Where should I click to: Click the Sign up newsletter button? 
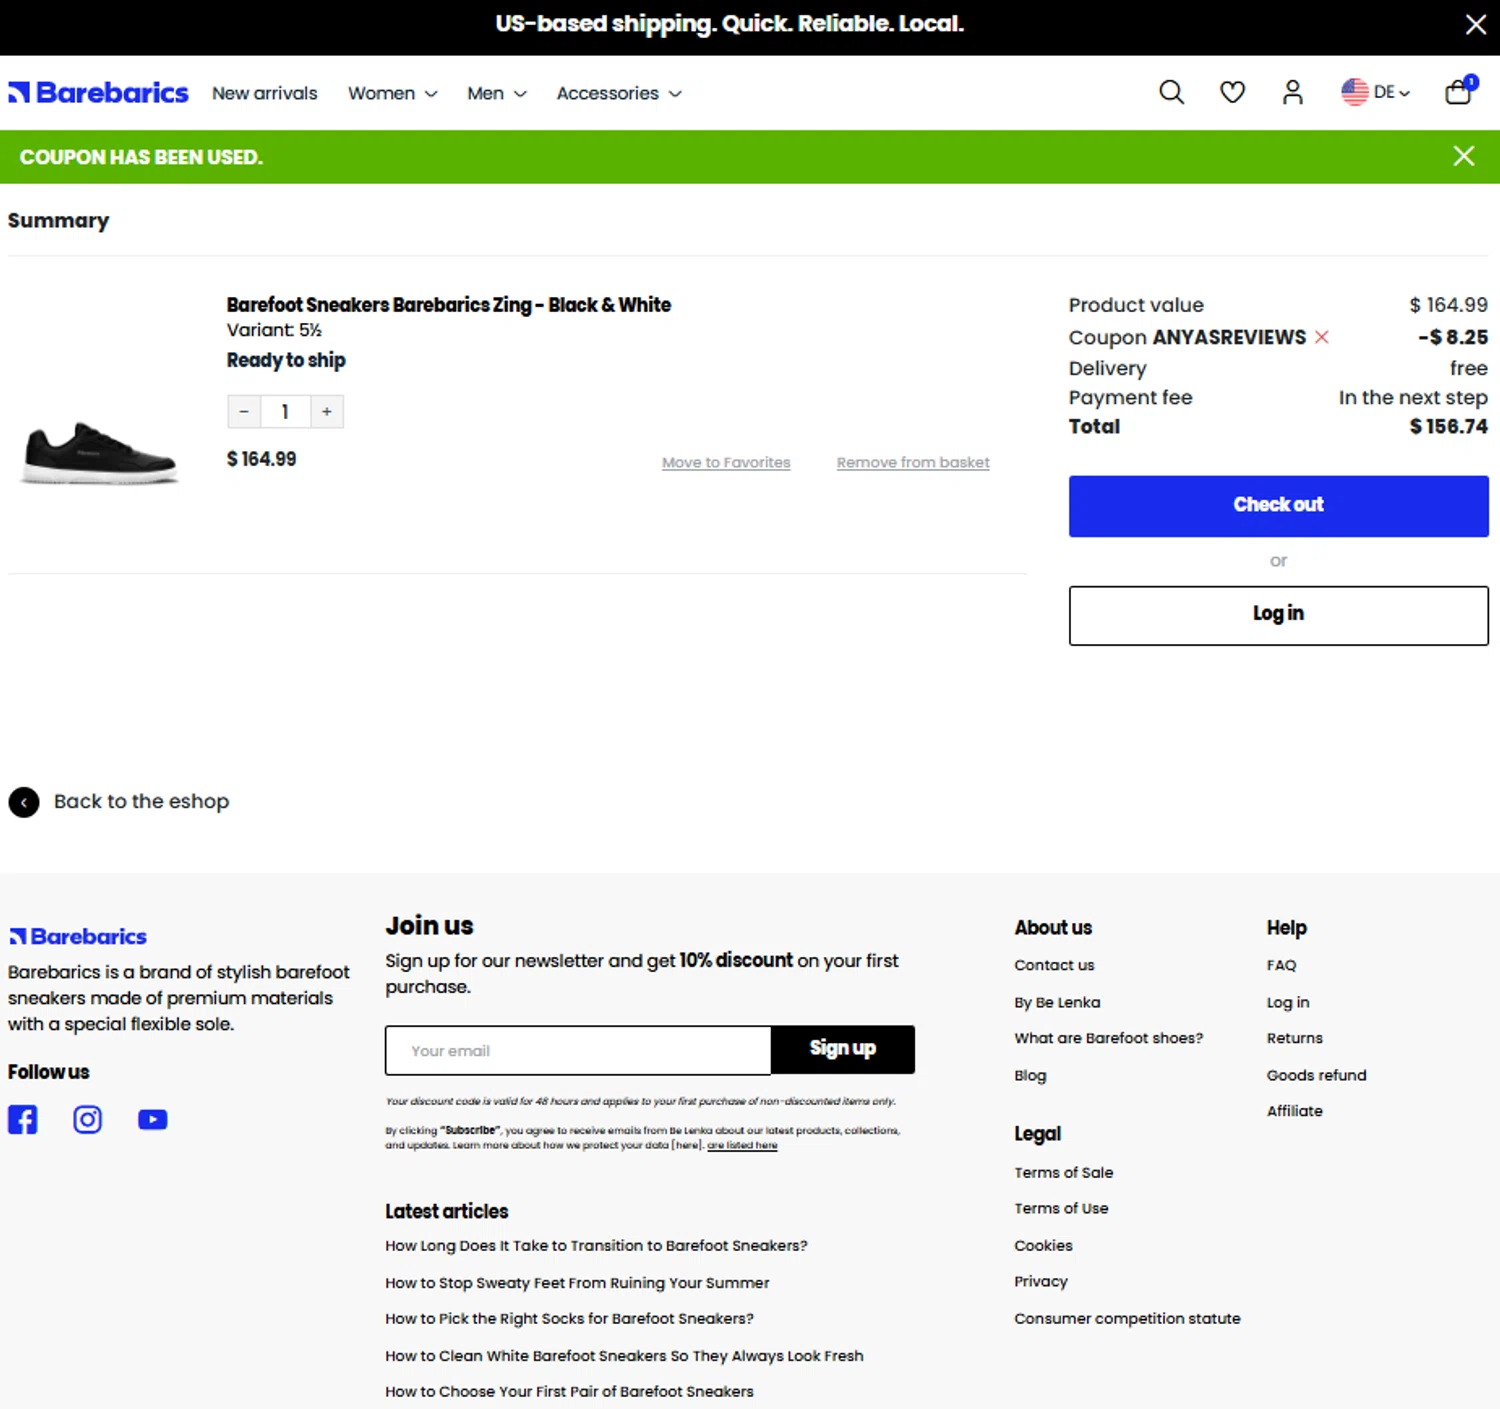(843, 1049)
